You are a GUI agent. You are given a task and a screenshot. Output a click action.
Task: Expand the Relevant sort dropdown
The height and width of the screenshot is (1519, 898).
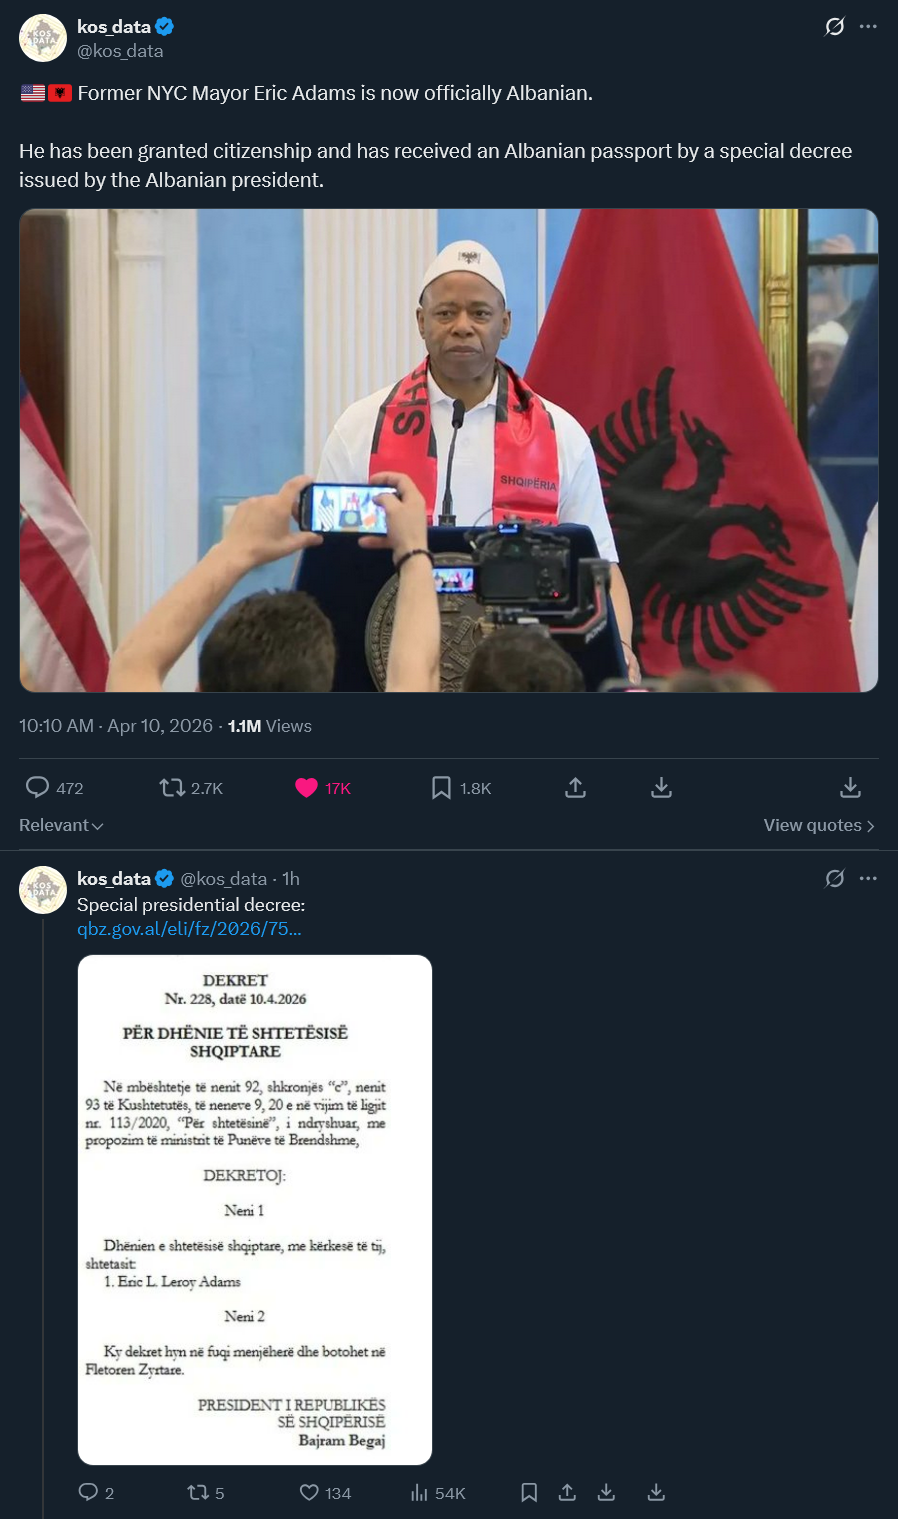61,826
